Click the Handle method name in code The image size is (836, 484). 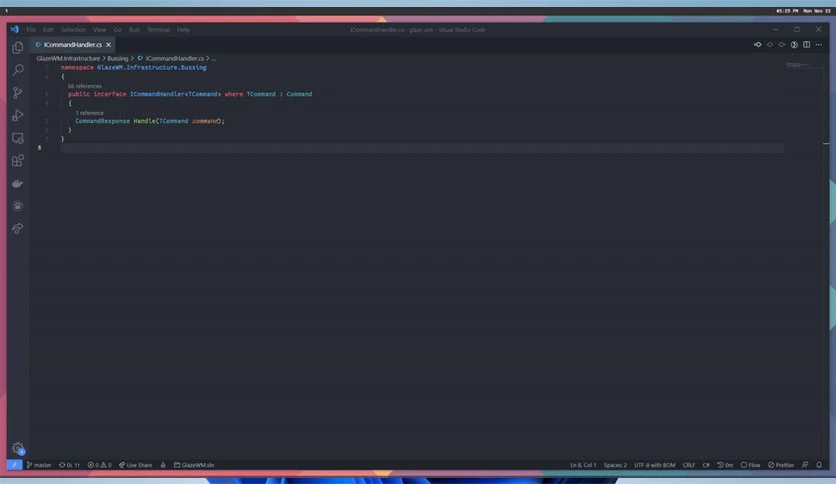coord(144,121)
